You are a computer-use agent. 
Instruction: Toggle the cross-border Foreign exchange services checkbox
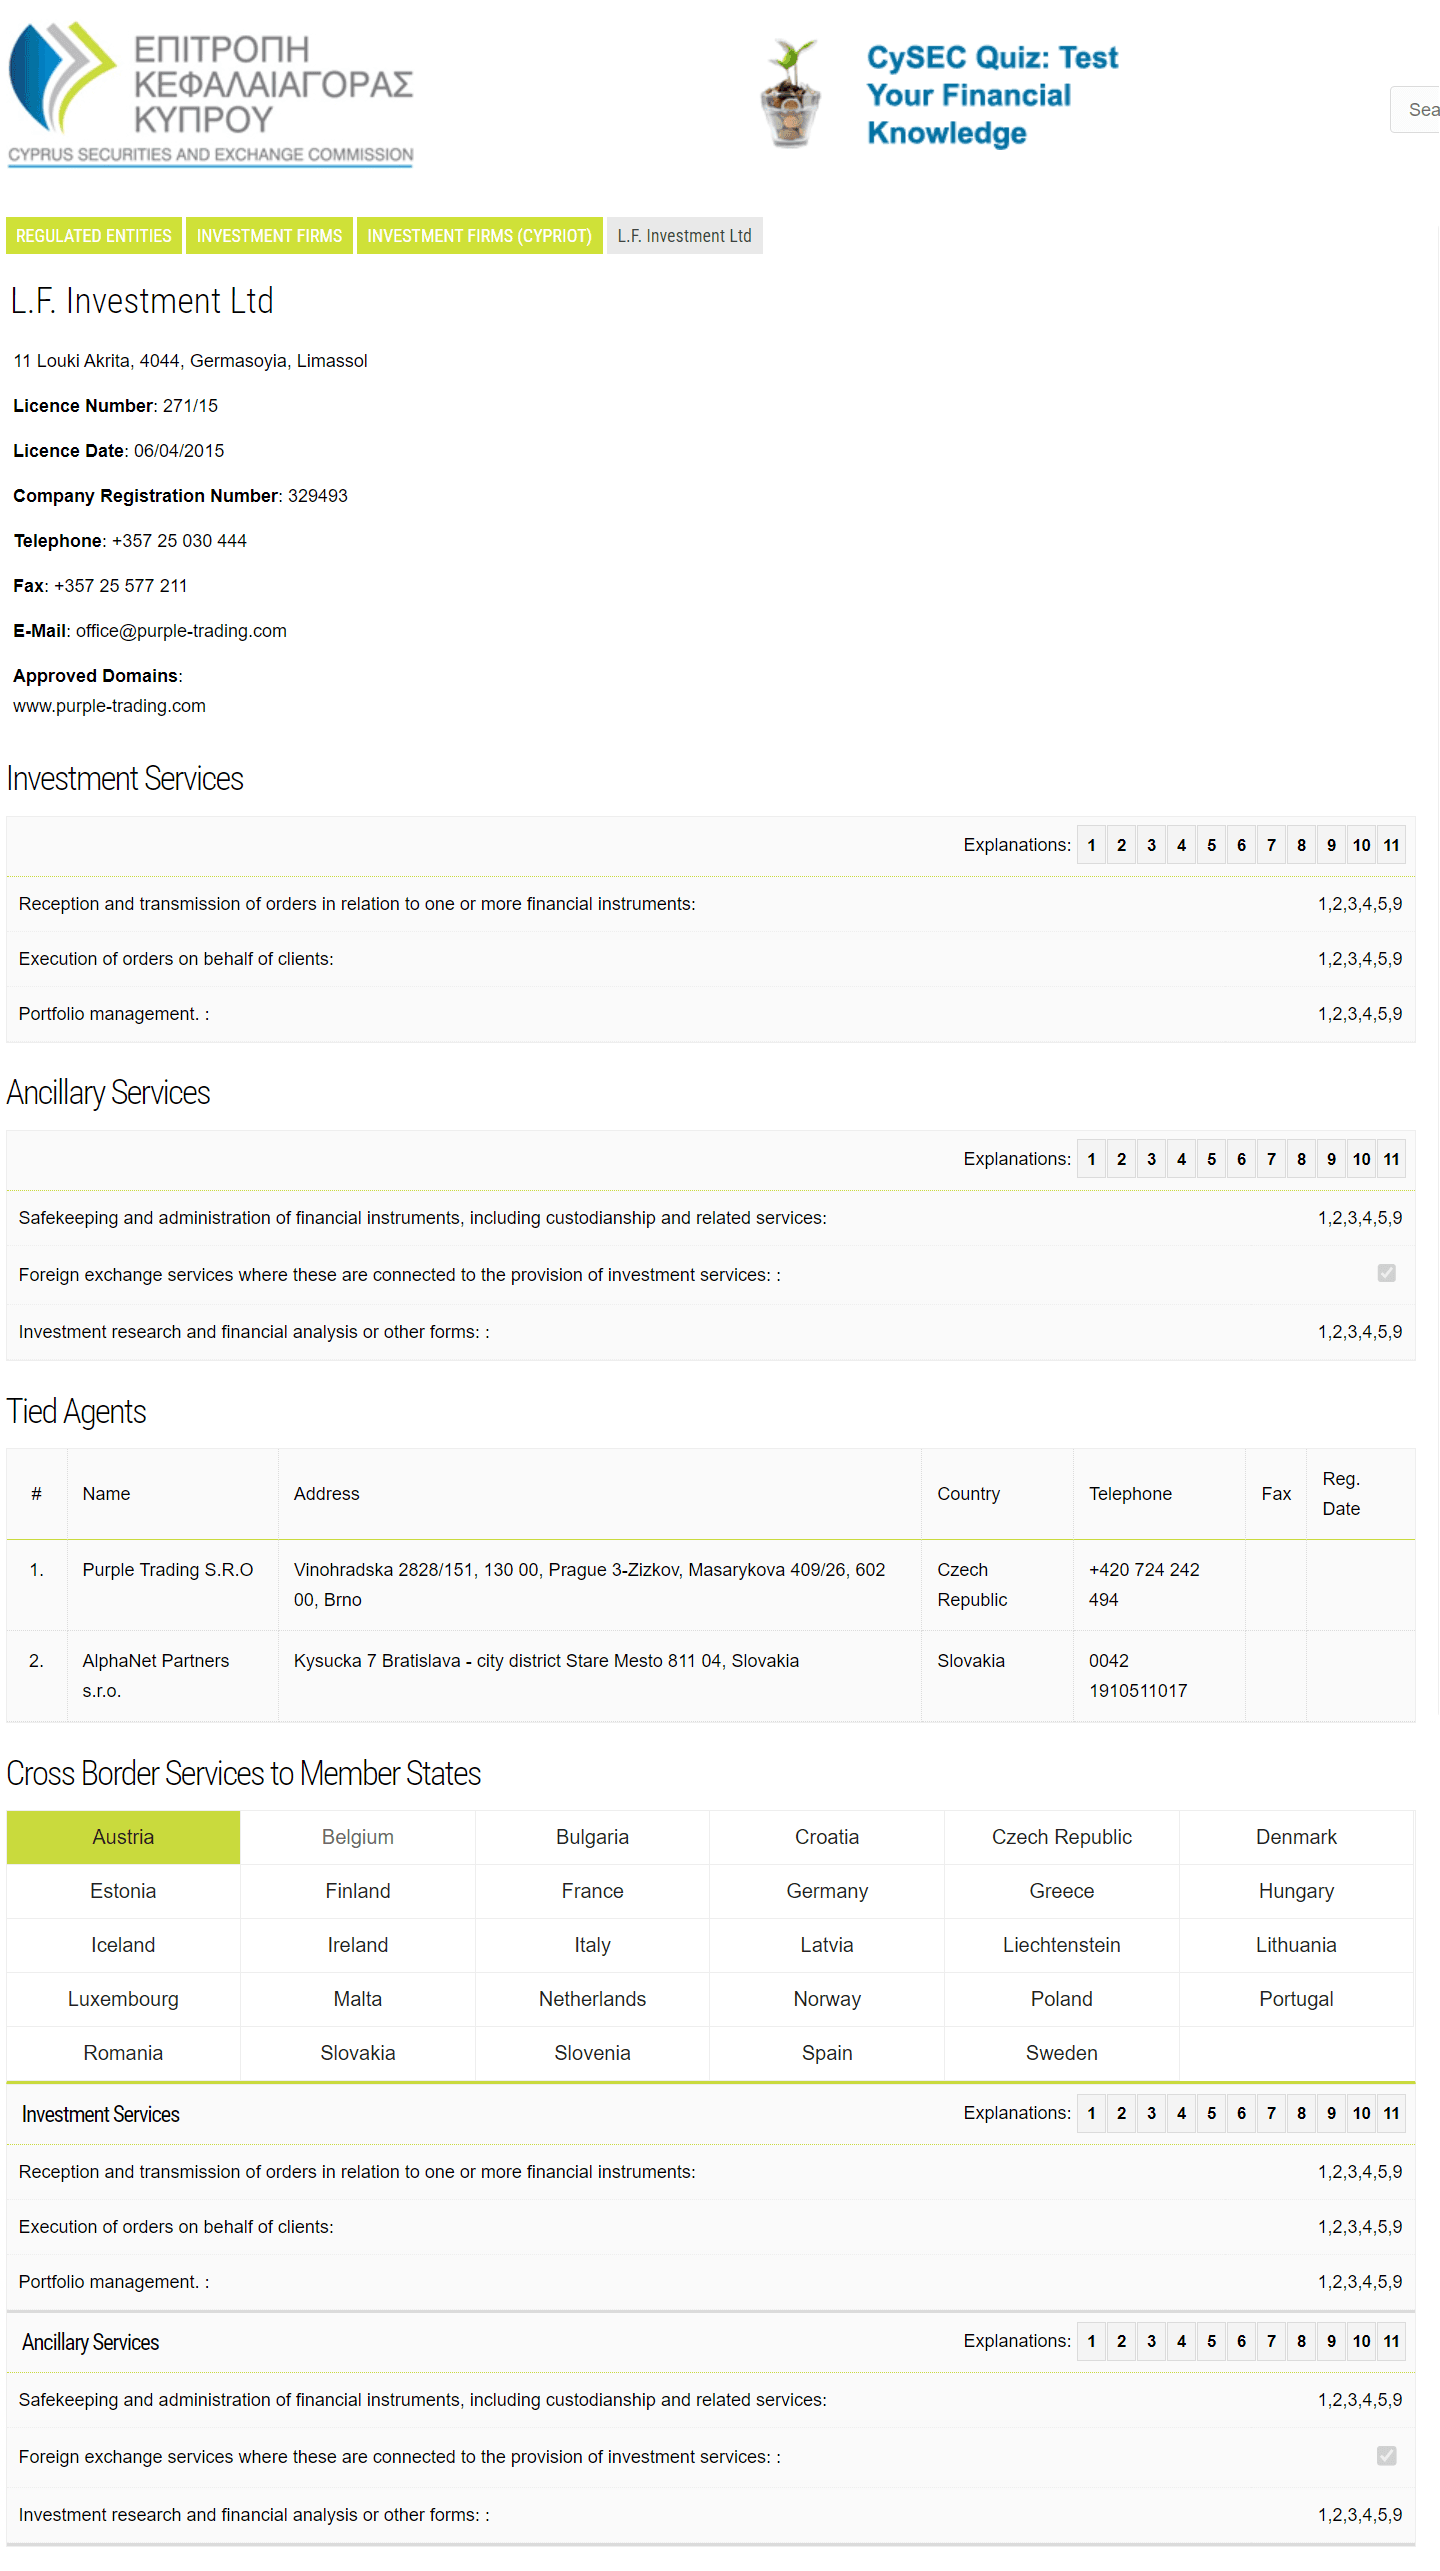(x=1386, y=2455)
